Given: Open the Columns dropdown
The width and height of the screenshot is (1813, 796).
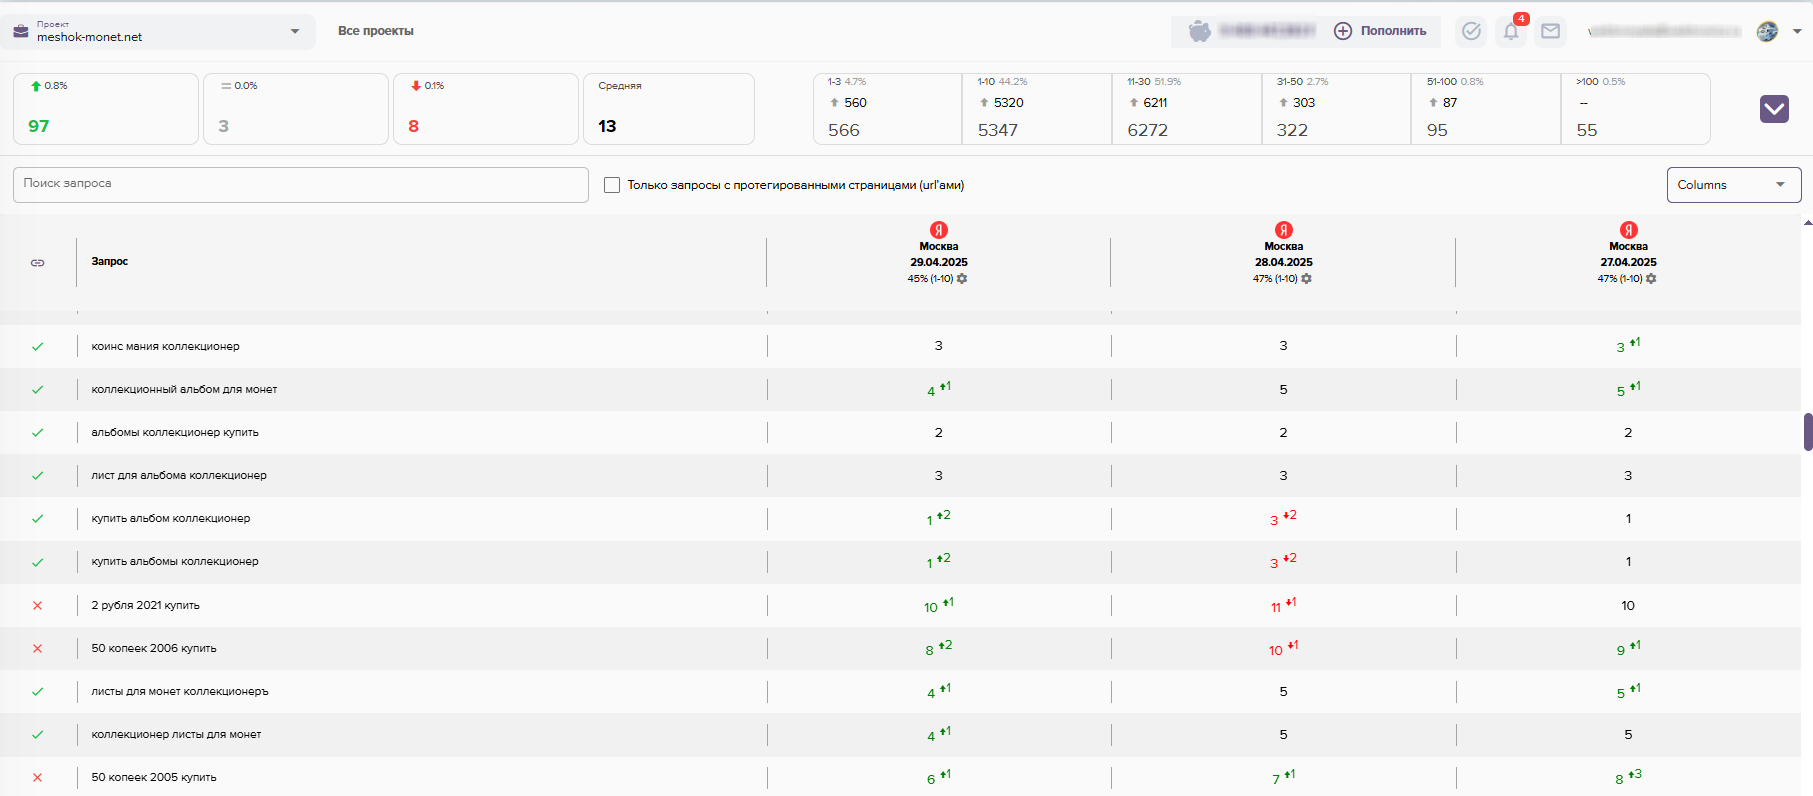Looking at the screenshot, I should [1733, 185].
